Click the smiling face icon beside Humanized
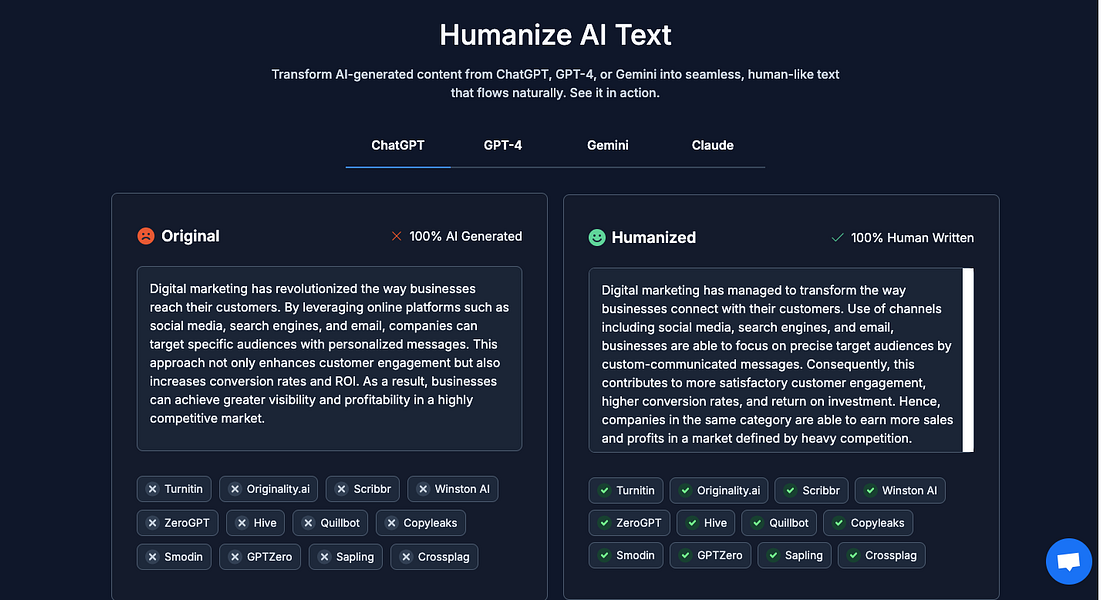The height and width of the screenshot is (600, 1111). [x=597, y=237]
